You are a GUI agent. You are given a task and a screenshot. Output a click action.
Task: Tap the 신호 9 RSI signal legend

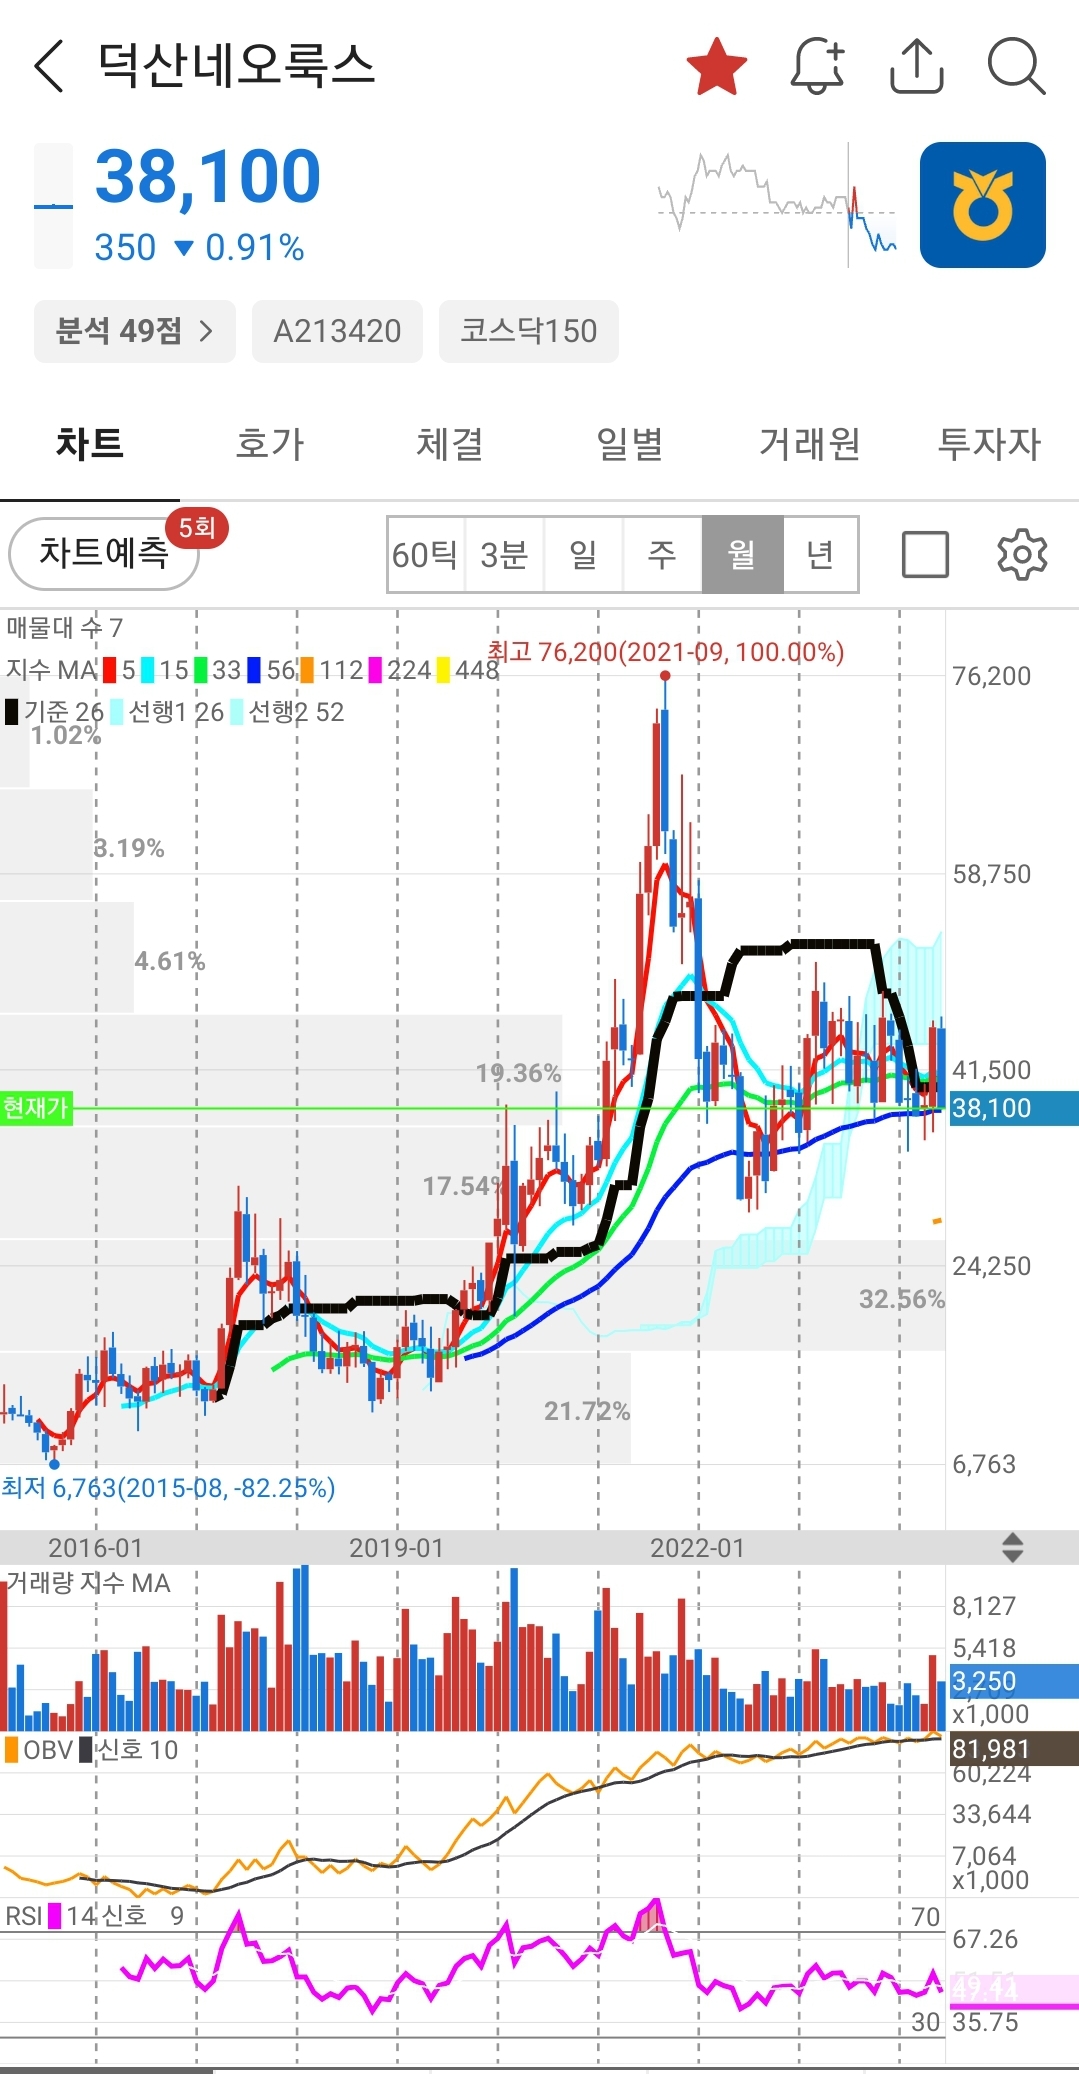point(143,1916)
